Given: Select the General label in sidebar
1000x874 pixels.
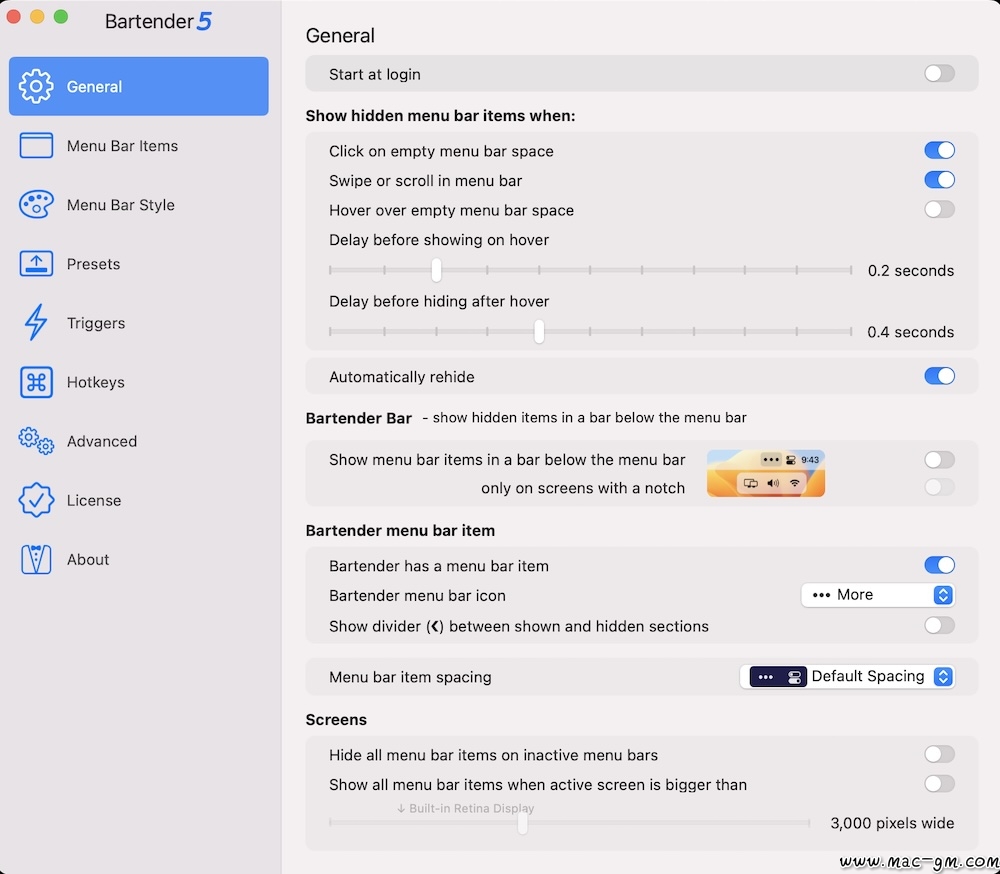Looking at the screenshot, I should tap(94, 87).
